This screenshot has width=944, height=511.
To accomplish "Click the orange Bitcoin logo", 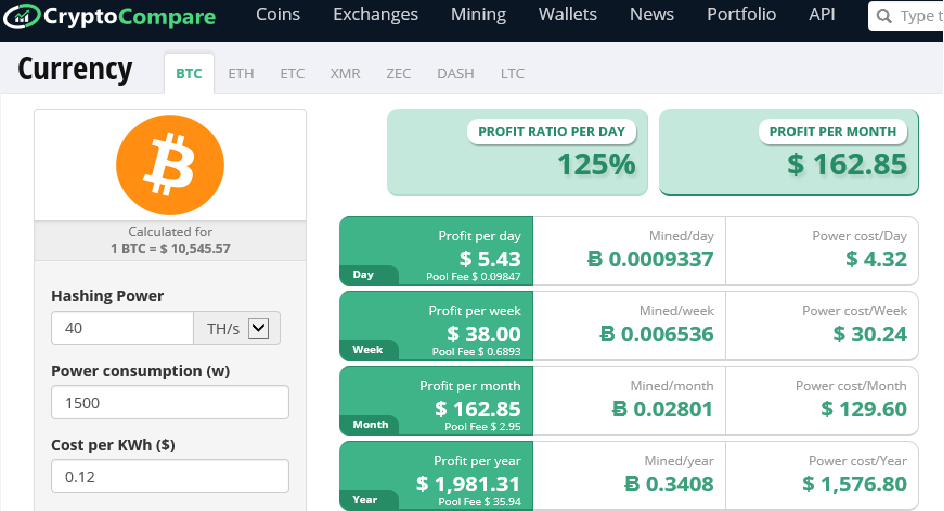I will pyautogui.click(x=170, y=165).
